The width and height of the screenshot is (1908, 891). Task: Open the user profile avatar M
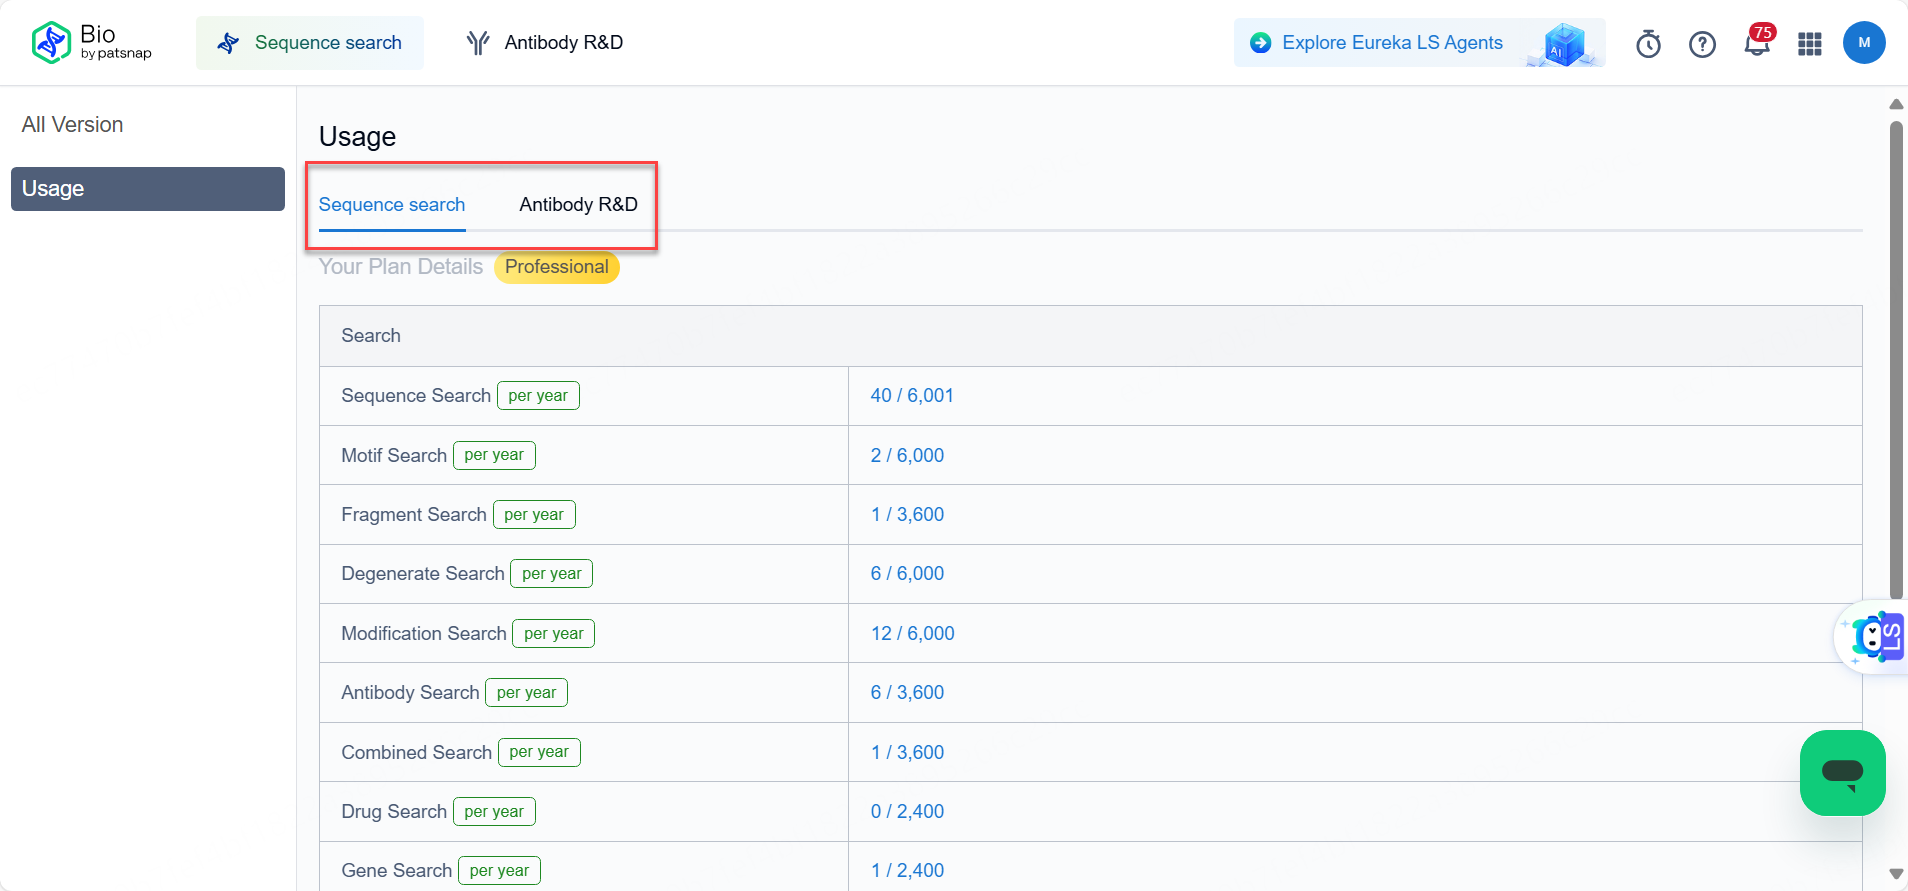point(1864,43)
